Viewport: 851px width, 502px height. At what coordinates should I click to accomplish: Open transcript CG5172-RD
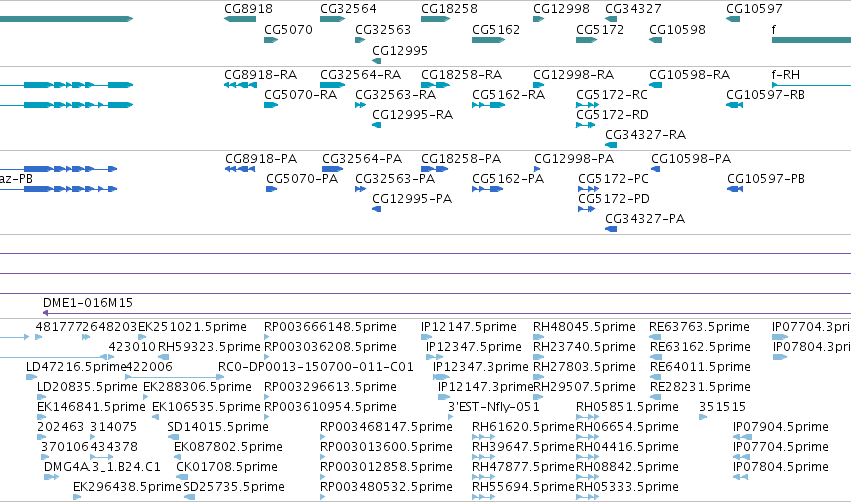(x=612, y=115)
